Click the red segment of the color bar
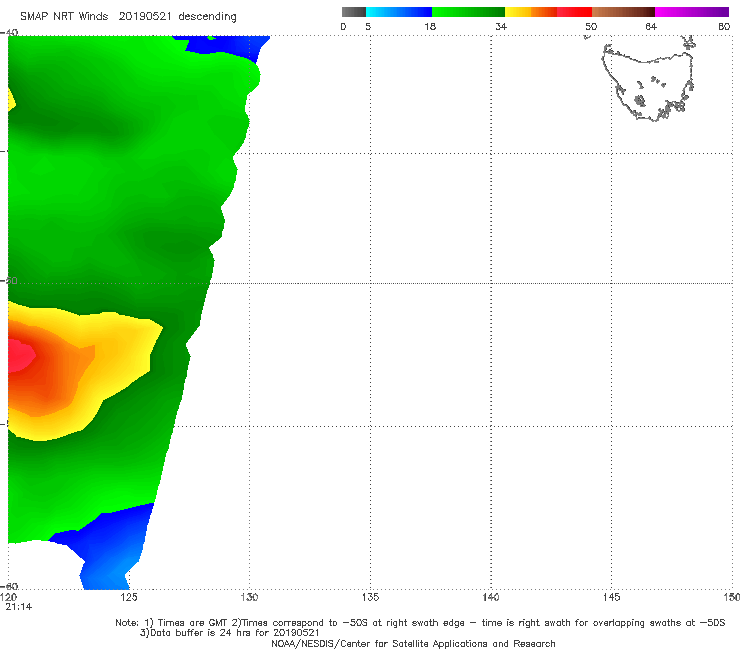 coord(574,12)
